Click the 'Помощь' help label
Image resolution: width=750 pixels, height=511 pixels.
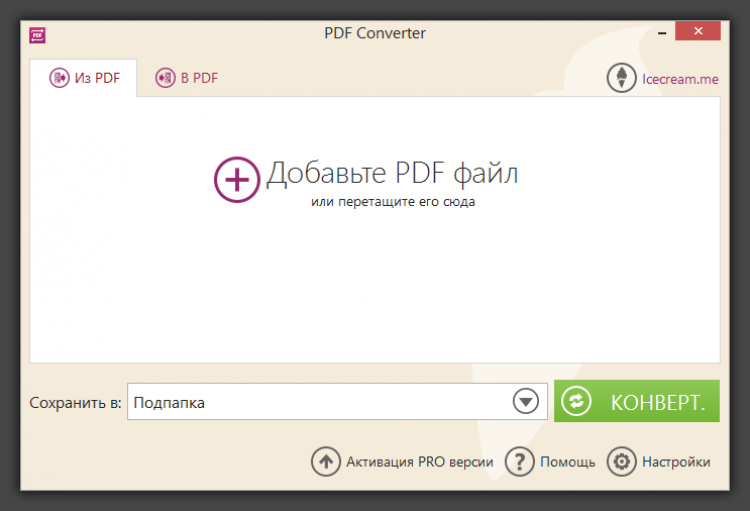pos(567,462)
